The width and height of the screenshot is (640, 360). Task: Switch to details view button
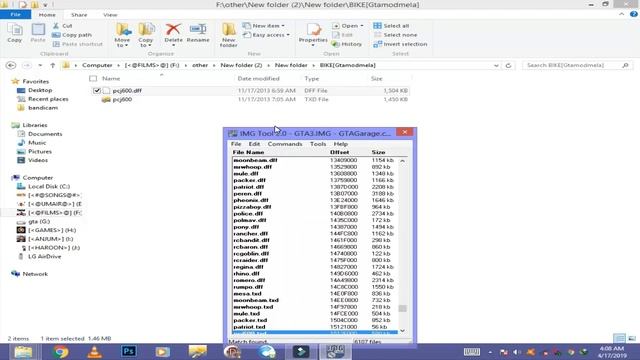click(619, 338)
